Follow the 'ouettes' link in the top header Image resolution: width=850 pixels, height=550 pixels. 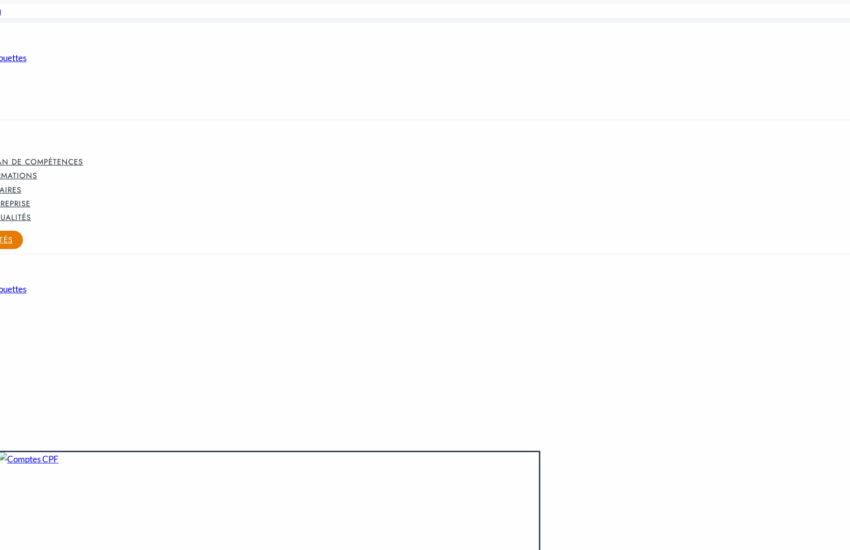pos(13,58)
